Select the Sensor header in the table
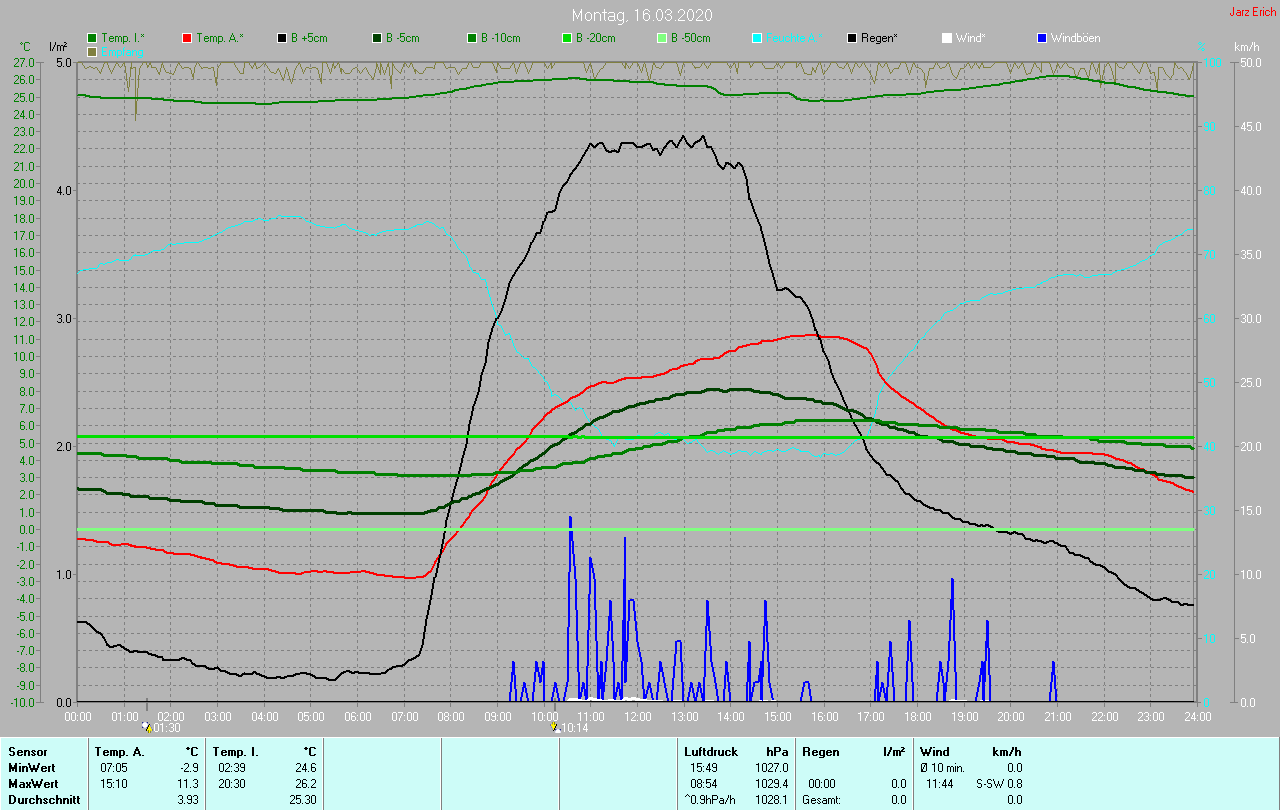The height and width of the screenshot is (810, 1280). pyautogui.click(x=26, y=751)
